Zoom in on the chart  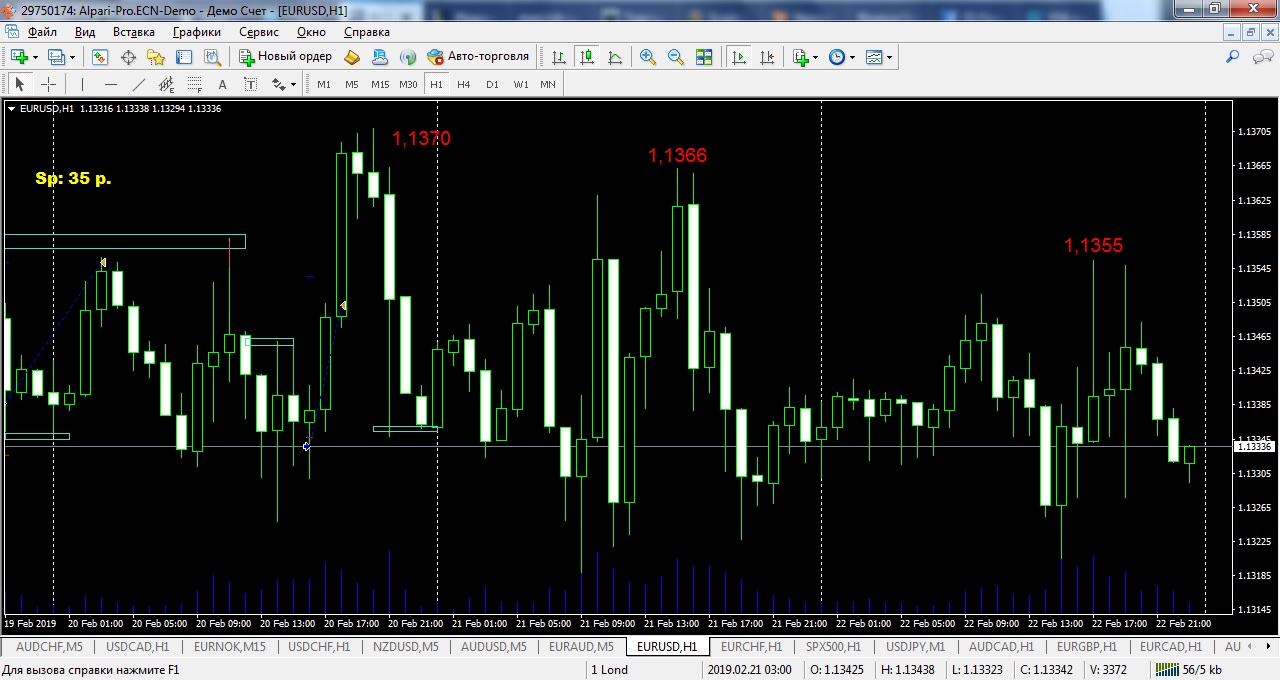click(648, 57)
